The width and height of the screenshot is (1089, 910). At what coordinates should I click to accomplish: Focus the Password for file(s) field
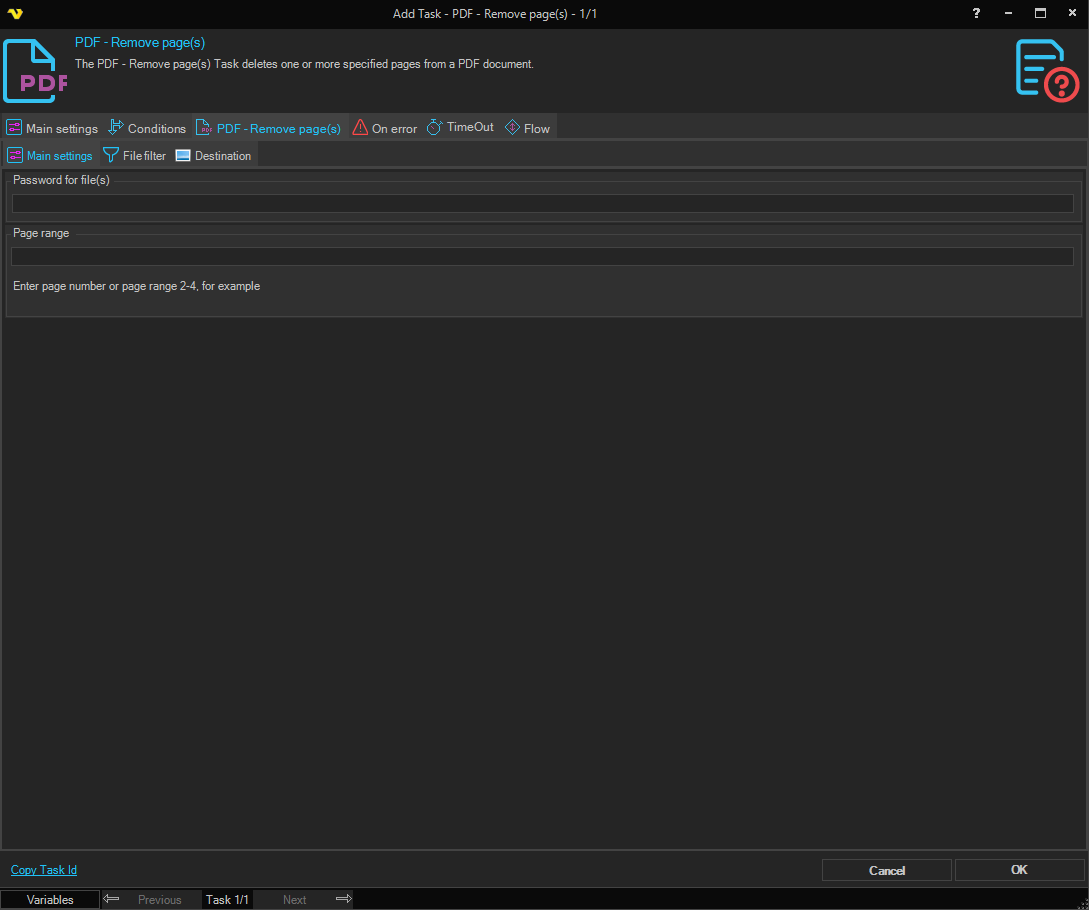[542, 203]
